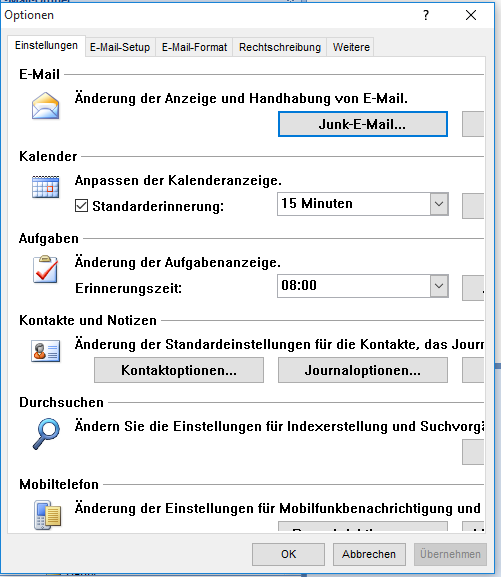Click the Abbrechen button
The image size is (501, 577).
pyautogui.click(x=369, y=554)
